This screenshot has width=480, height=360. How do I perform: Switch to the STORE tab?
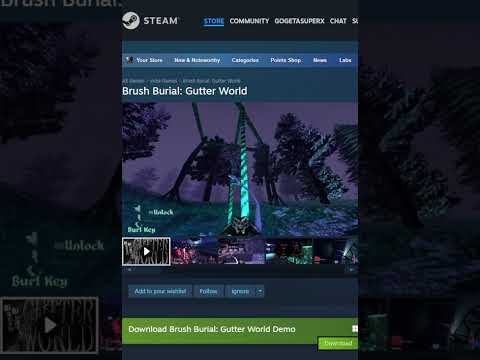coord(214,21)
